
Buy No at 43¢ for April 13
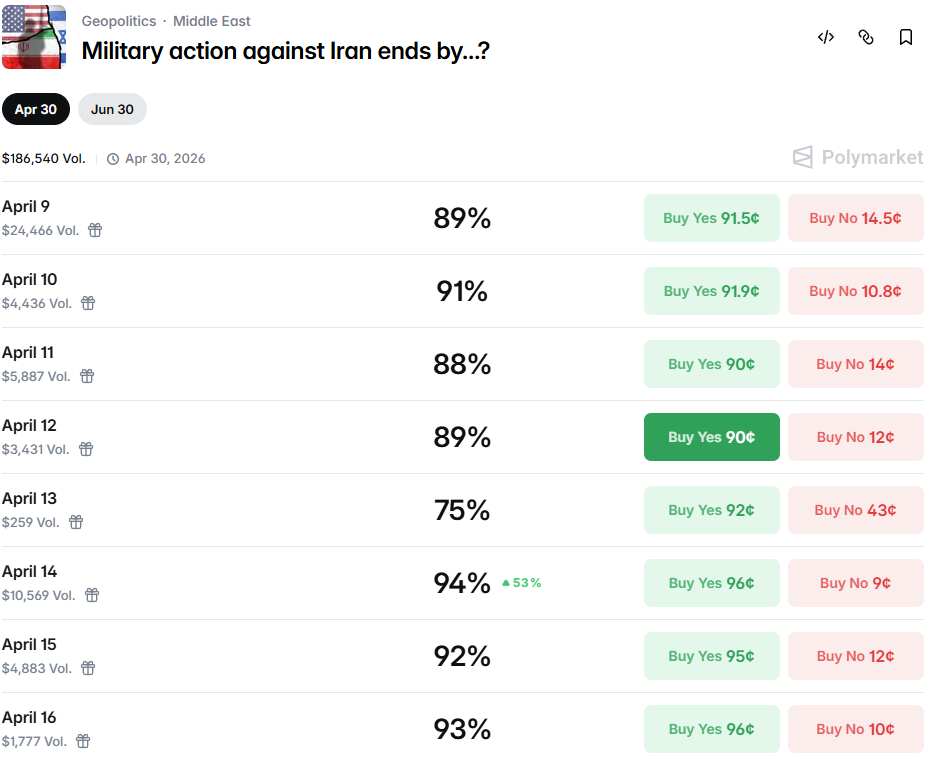coord(855,510)
